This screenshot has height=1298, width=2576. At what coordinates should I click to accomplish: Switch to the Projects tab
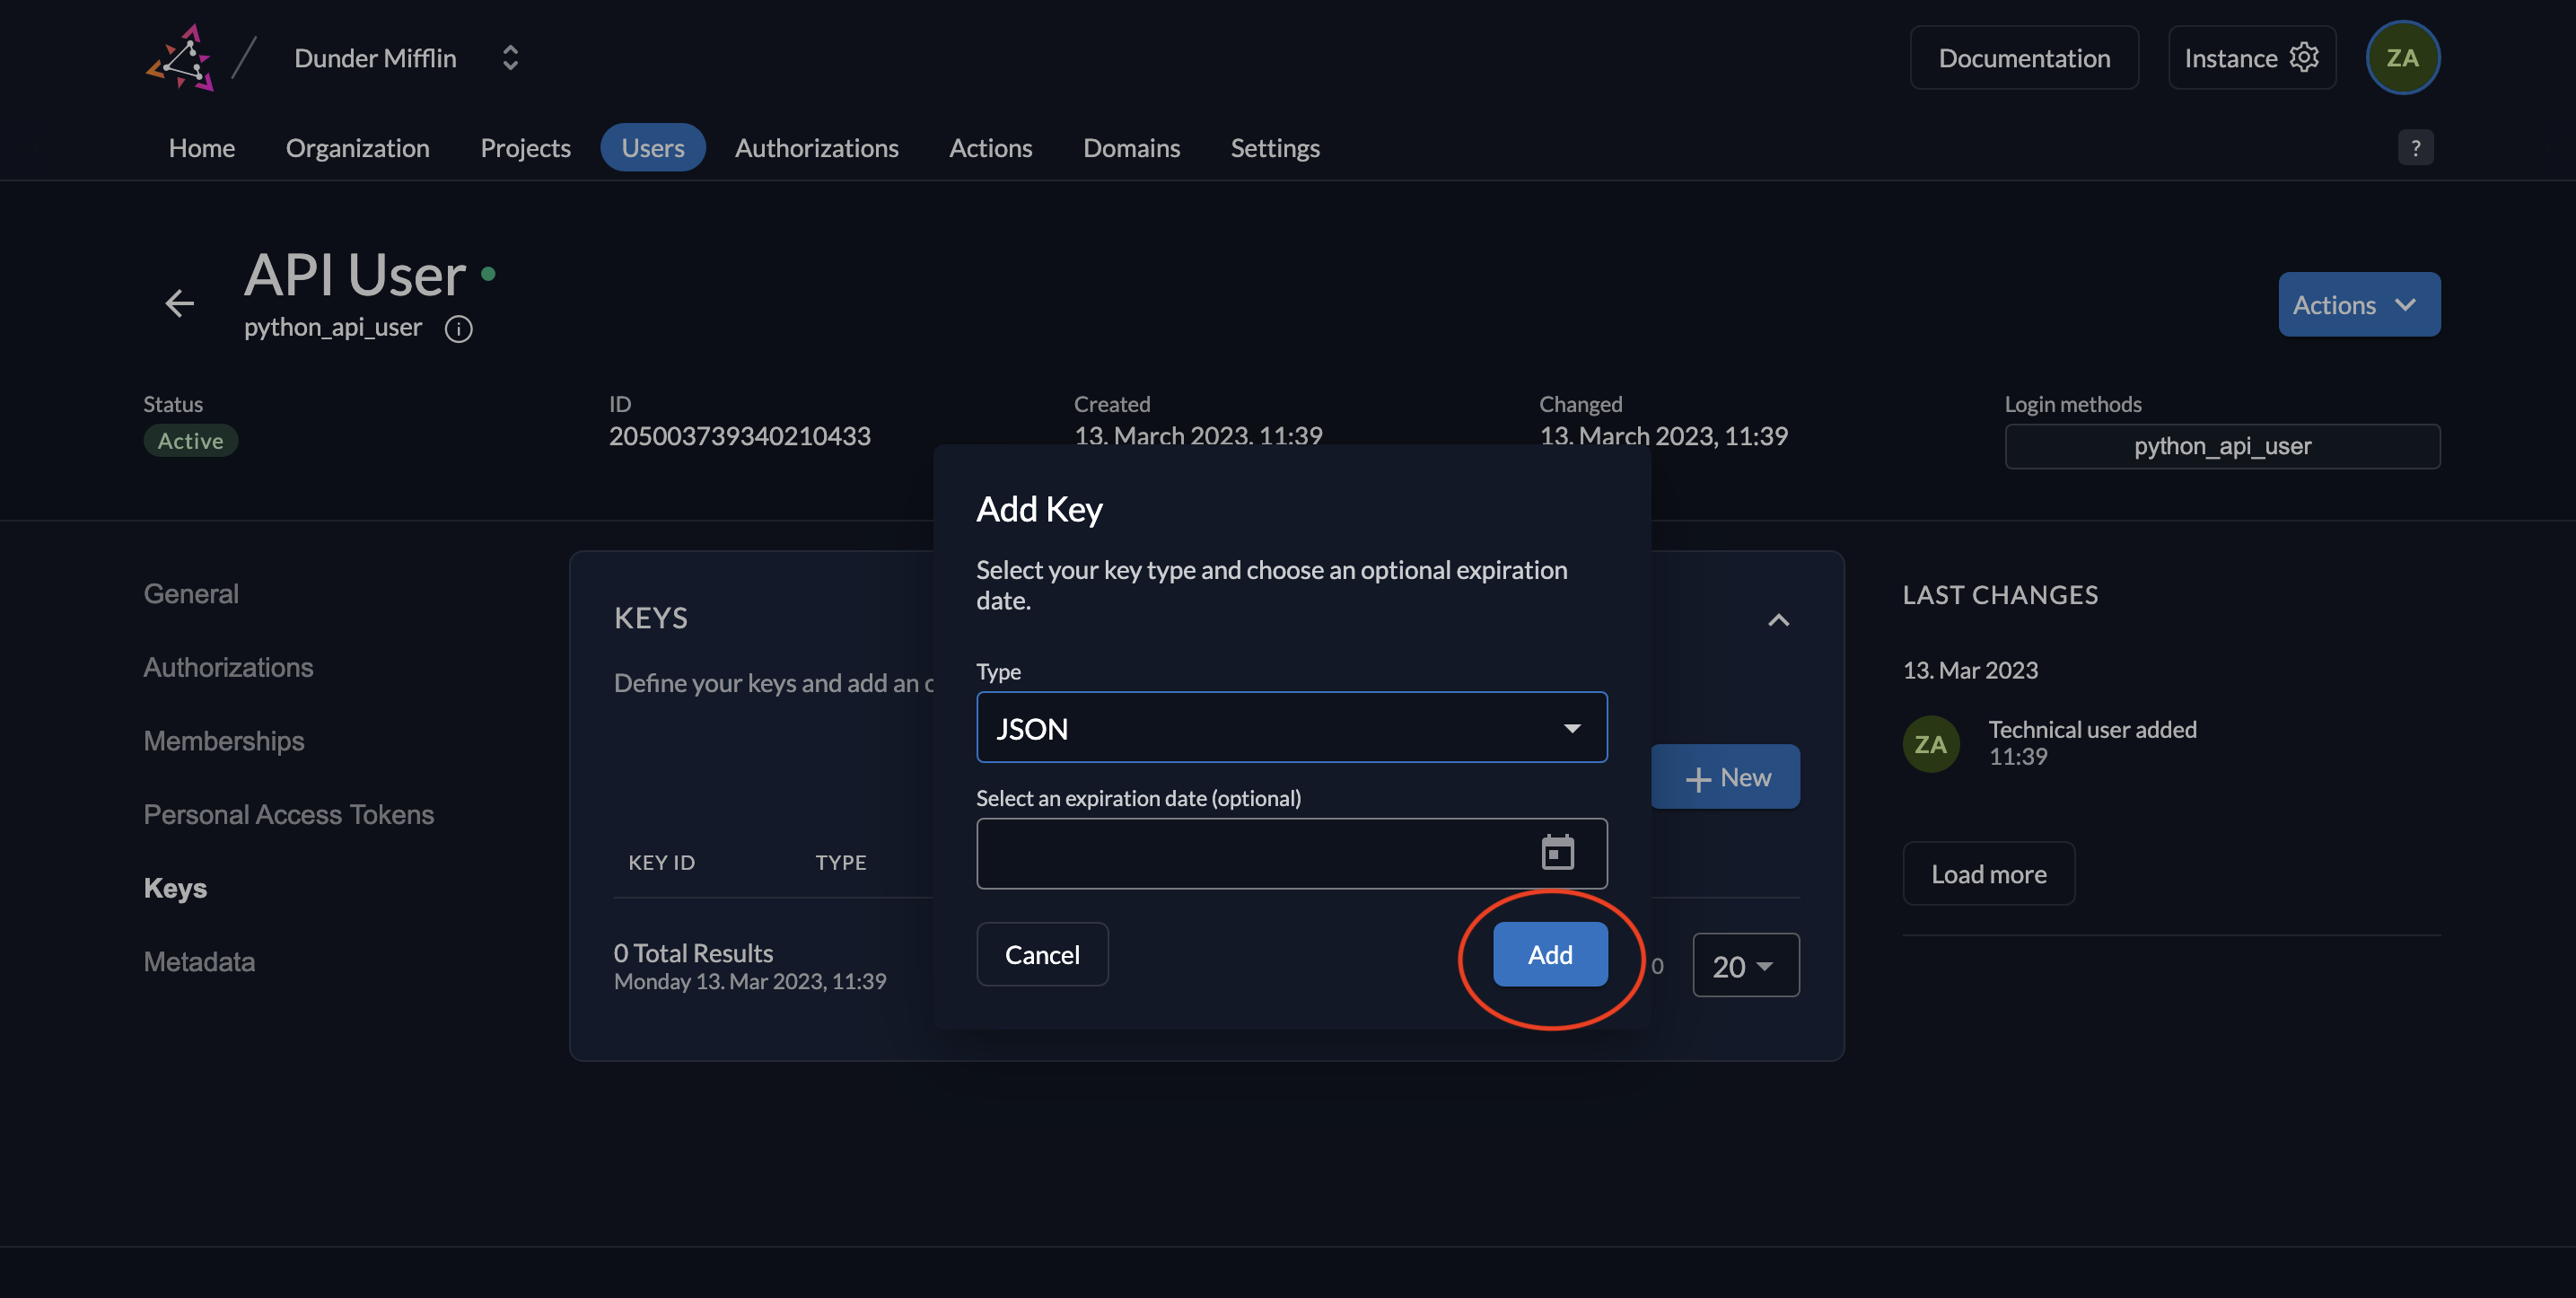coord(524,145)
